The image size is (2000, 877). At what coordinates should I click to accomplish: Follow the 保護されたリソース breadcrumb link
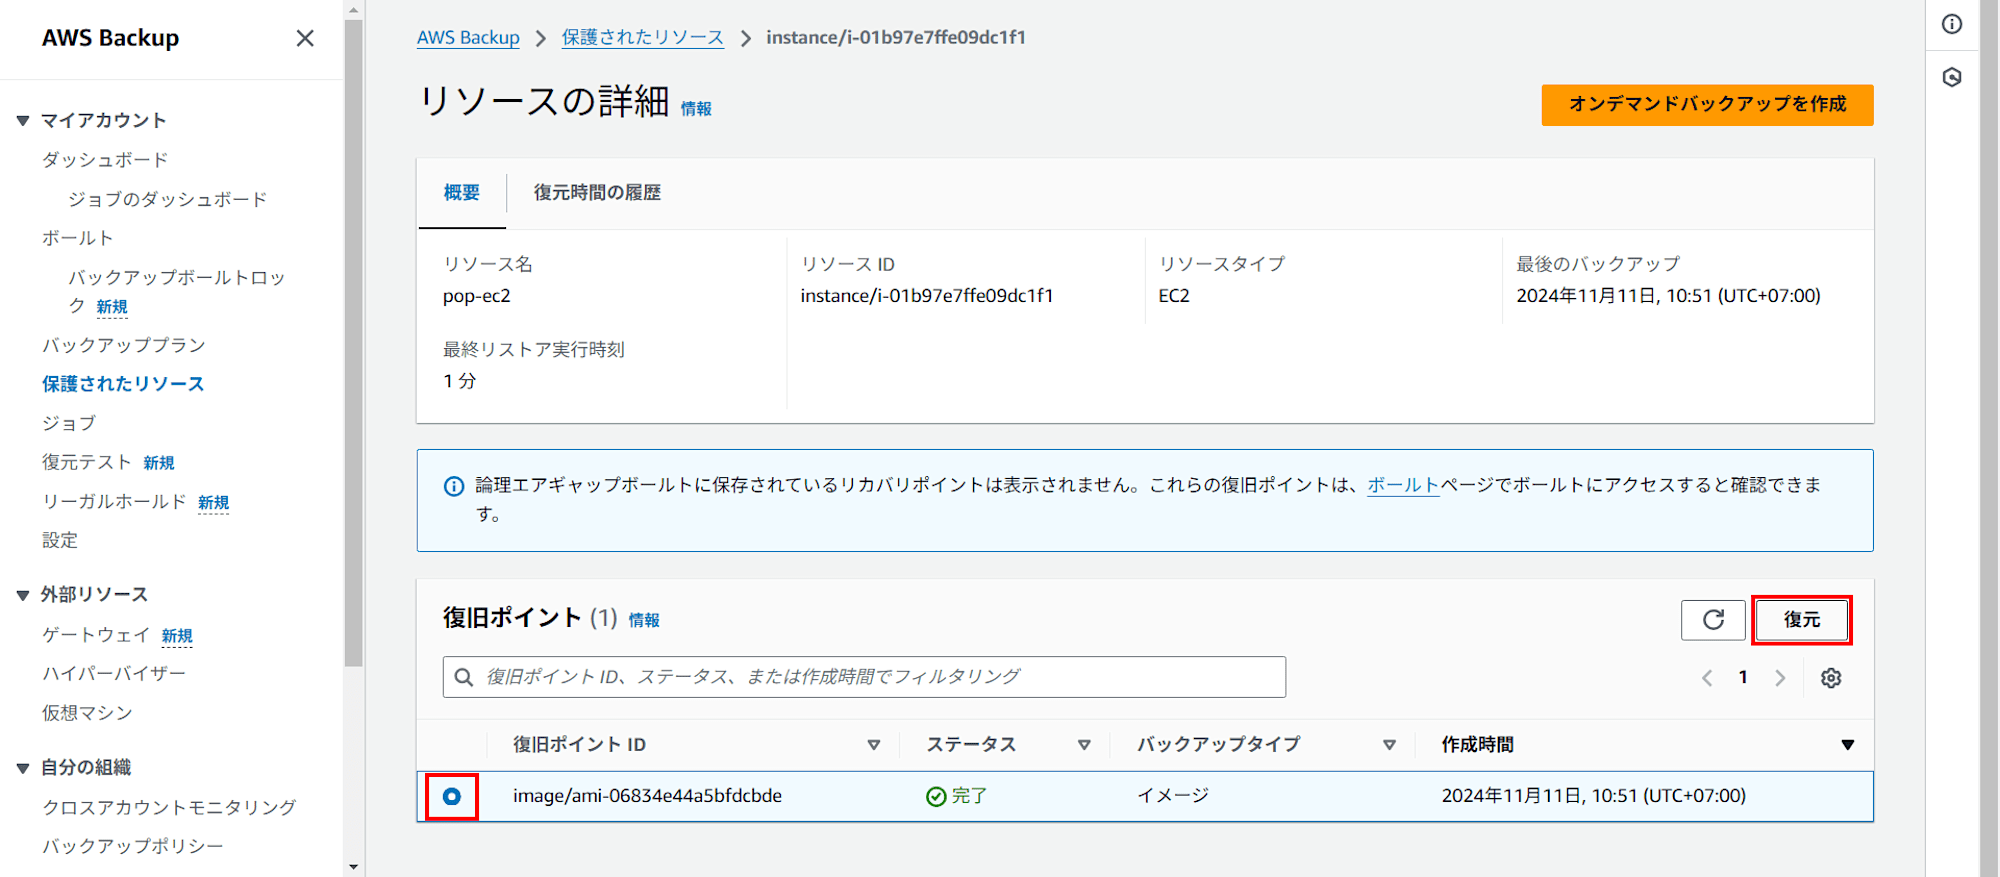642,38
